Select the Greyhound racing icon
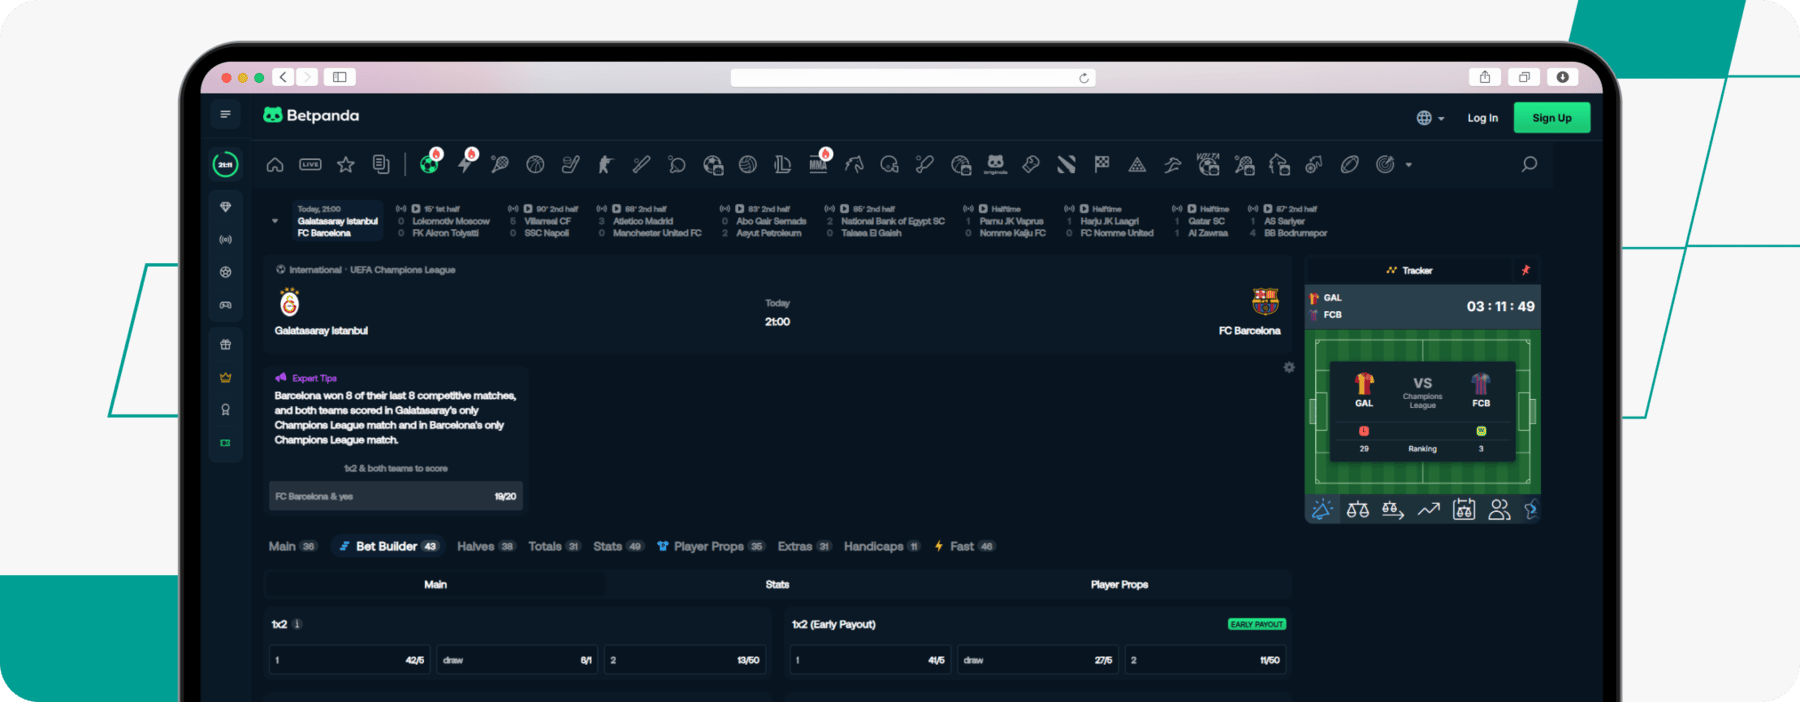 [x=1172, y=165]
